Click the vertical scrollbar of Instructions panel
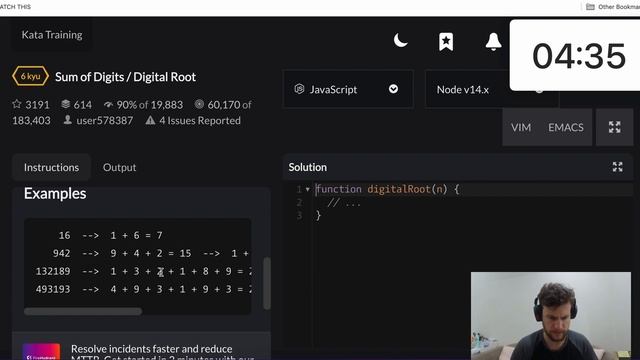The height and width of the screenshot is (360, 640). tap(267, 283)
